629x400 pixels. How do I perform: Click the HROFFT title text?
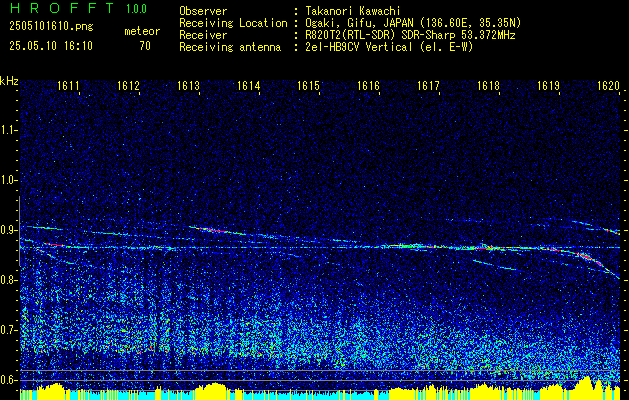[62, 8]
